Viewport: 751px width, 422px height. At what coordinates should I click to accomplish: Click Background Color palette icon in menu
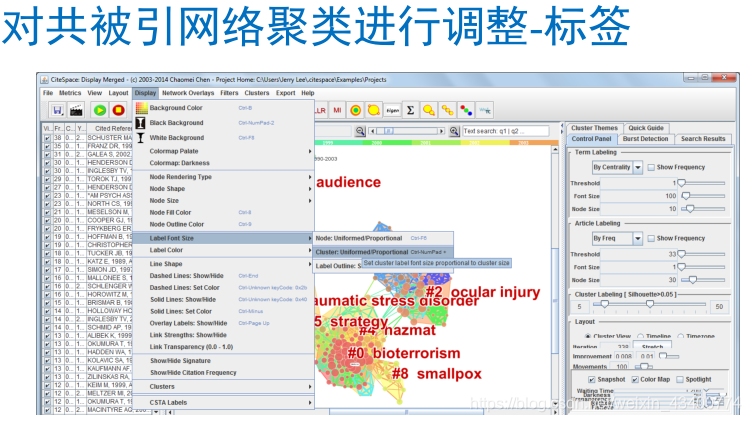(x=141, y=108)
